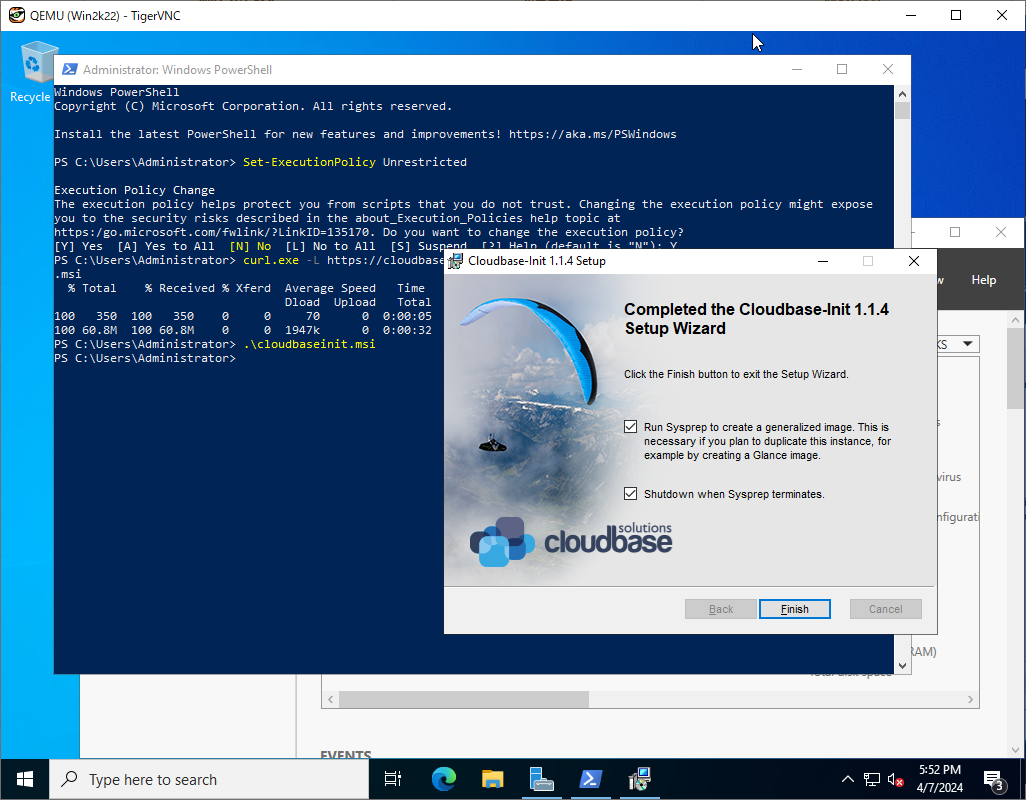Expand the Tasks dropdown arrow in Server Manager
The height and width of the screenshot is (800, 1026).
(x=968, y=343)
